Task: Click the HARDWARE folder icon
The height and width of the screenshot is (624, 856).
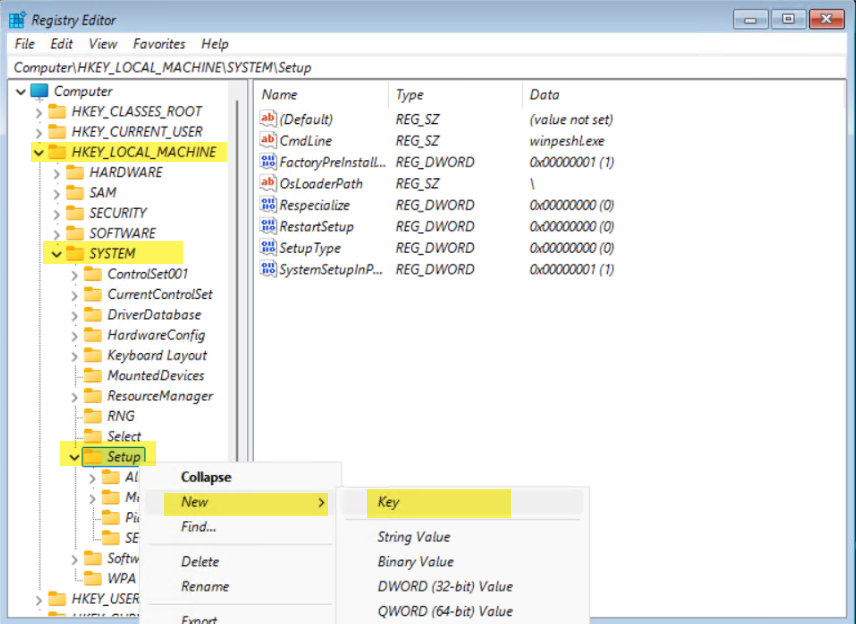Action: [x=75, y=172]
